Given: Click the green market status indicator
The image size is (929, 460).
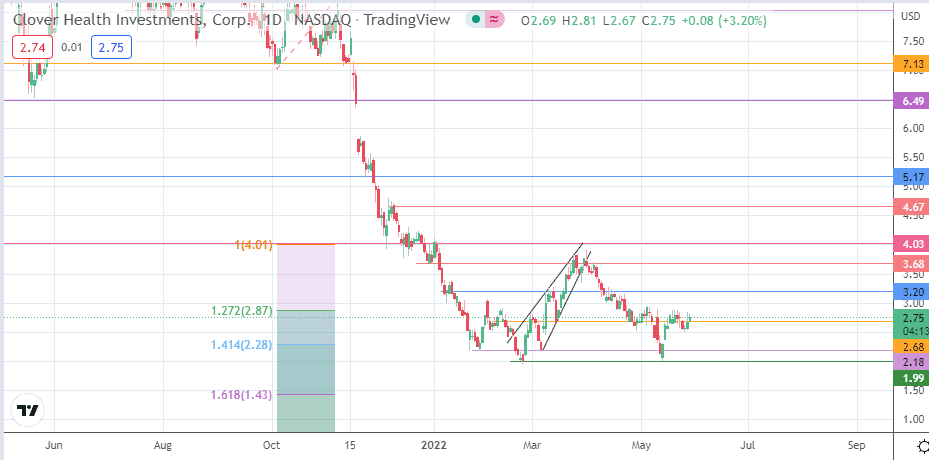Looking at the screenshot, I should click(x=475, y=20).
